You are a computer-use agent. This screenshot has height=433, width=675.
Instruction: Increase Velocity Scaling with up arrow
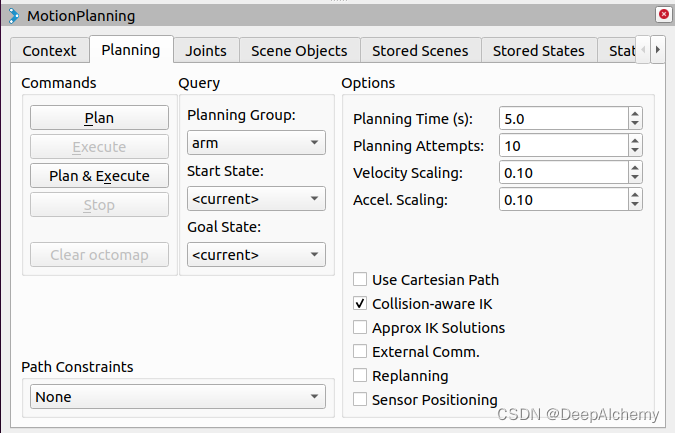tap(635, 167)
